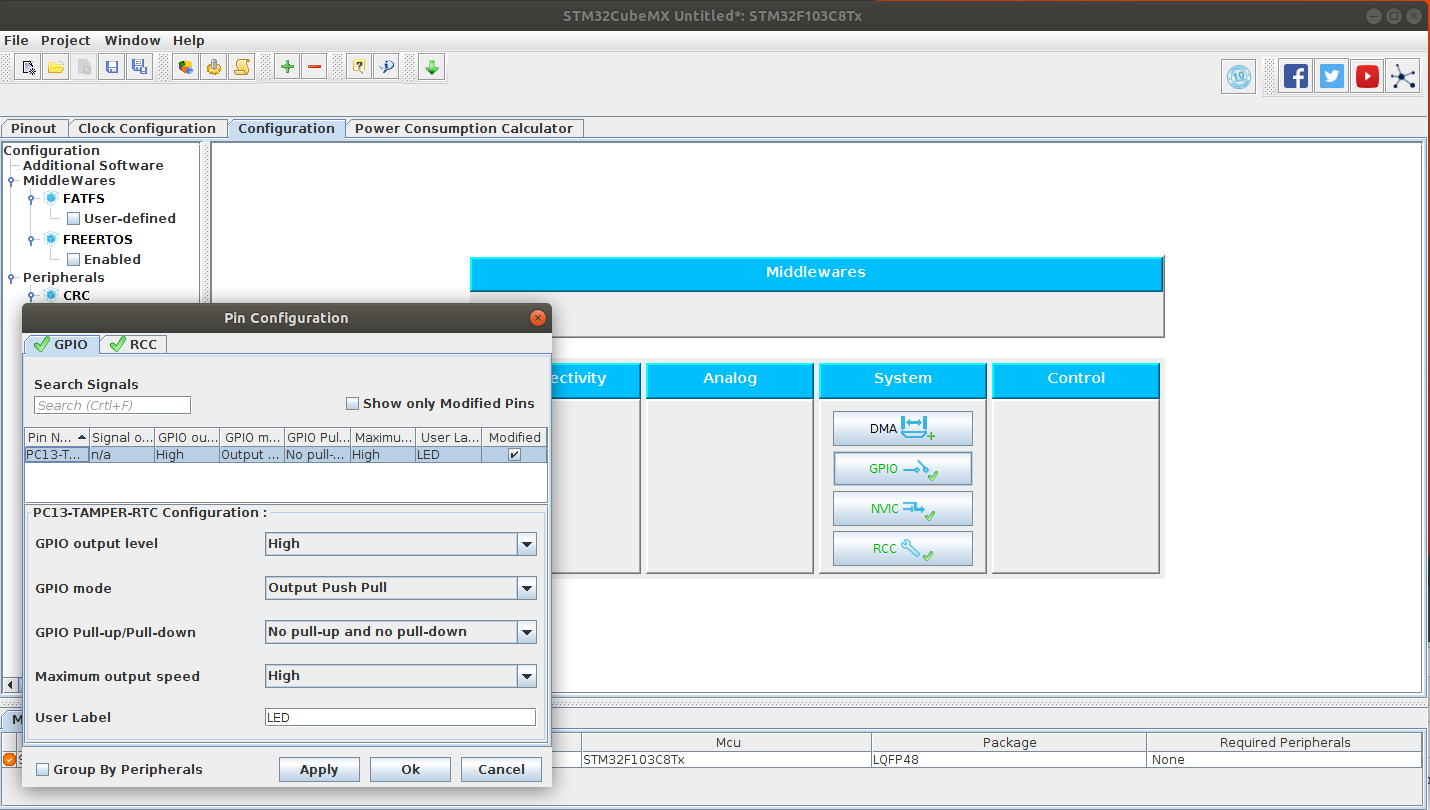Select the RCC tab in Pin Configuration
This screenshot has width=1430, height=810.
point(133,344)
